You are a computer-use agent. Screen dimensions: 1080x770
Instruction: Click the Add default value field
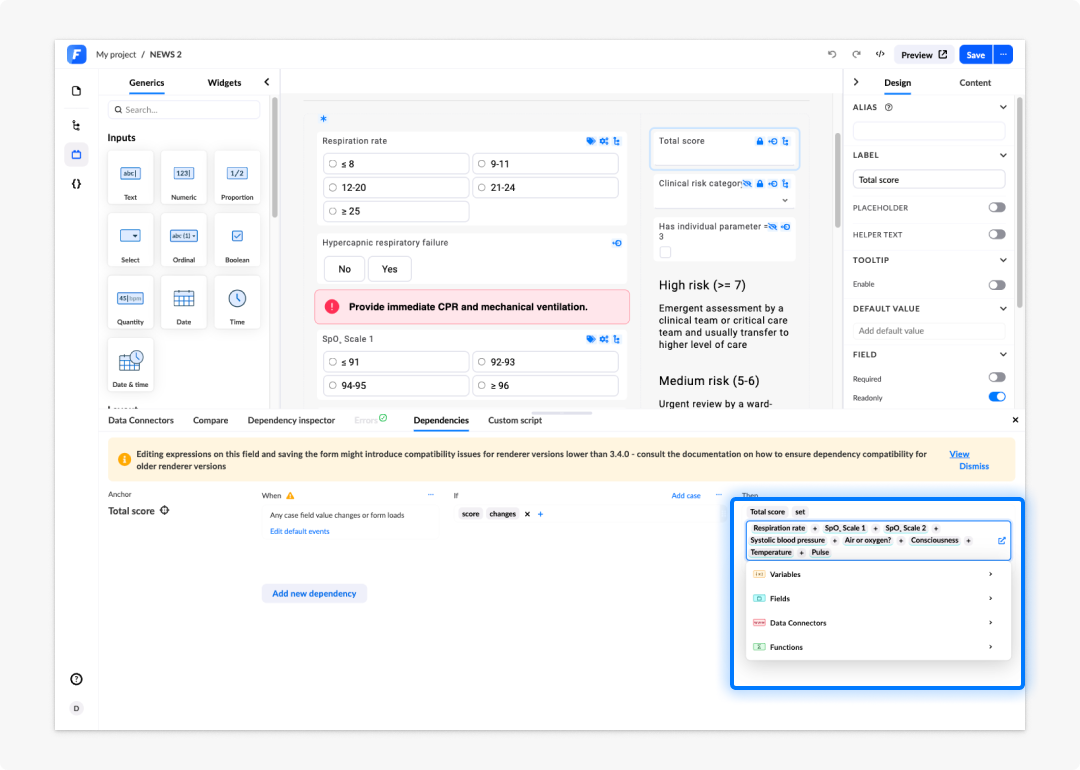(928, 331)
